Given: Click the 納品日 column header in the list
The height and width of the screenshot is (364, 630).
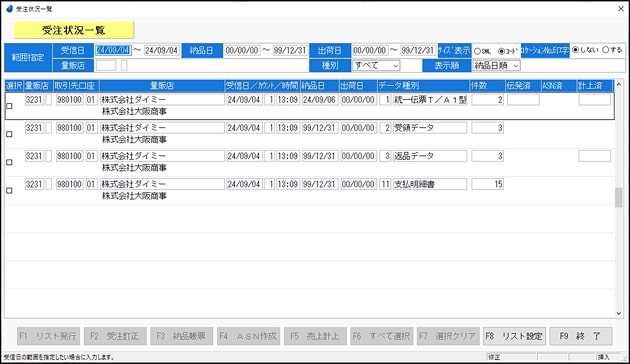Looking at the screenshot, I should coord(319,86).
